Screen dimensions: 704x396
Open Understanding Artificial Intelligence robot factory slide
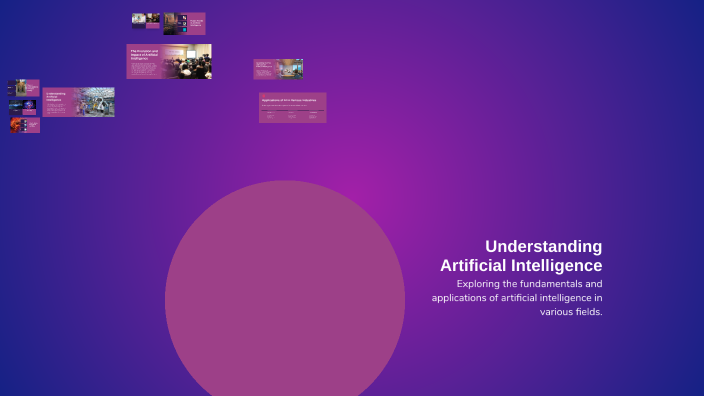[79, 102]
